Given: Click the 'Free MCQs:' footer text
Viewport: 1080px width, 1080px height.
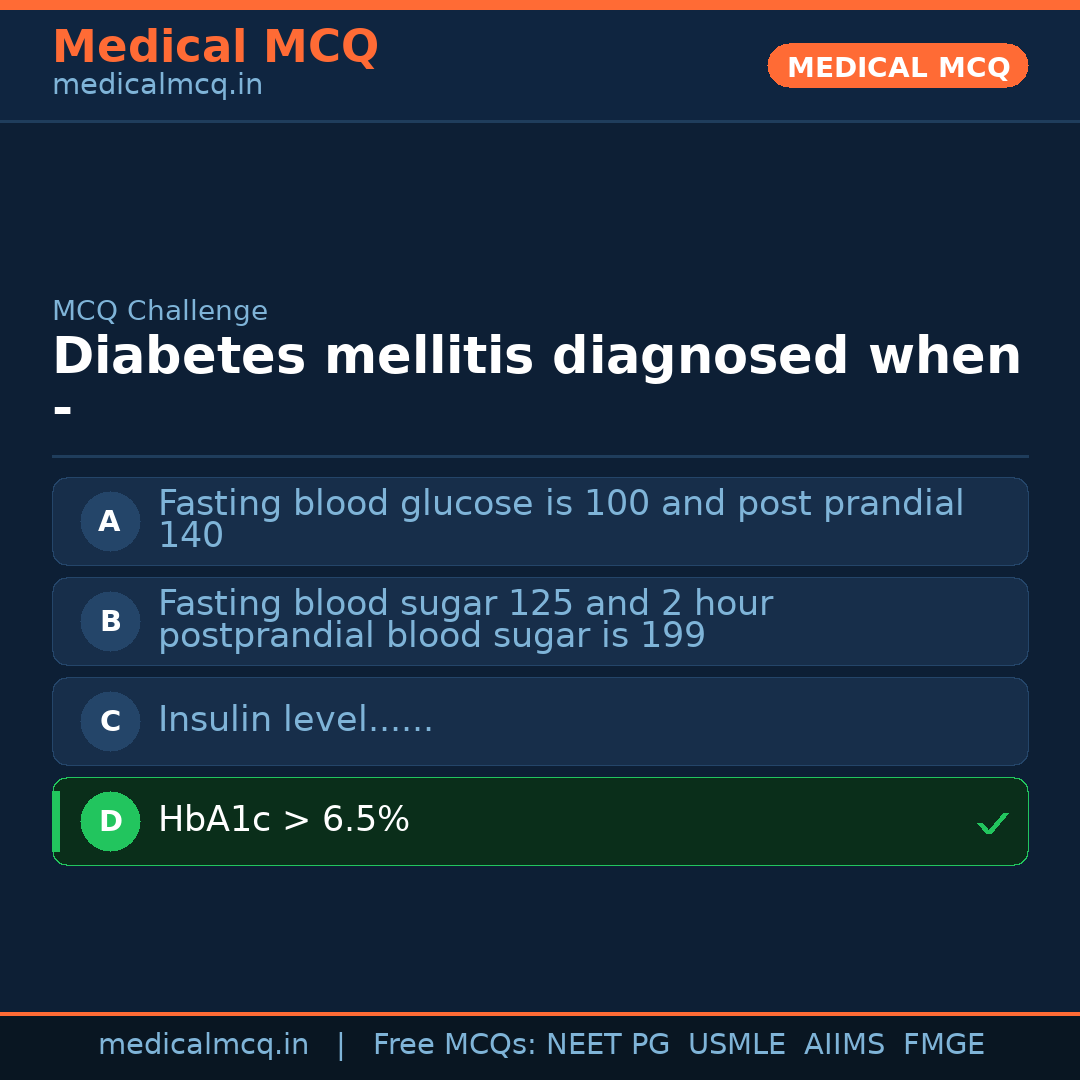Looking at the screenshot, I should [455, 1045].
